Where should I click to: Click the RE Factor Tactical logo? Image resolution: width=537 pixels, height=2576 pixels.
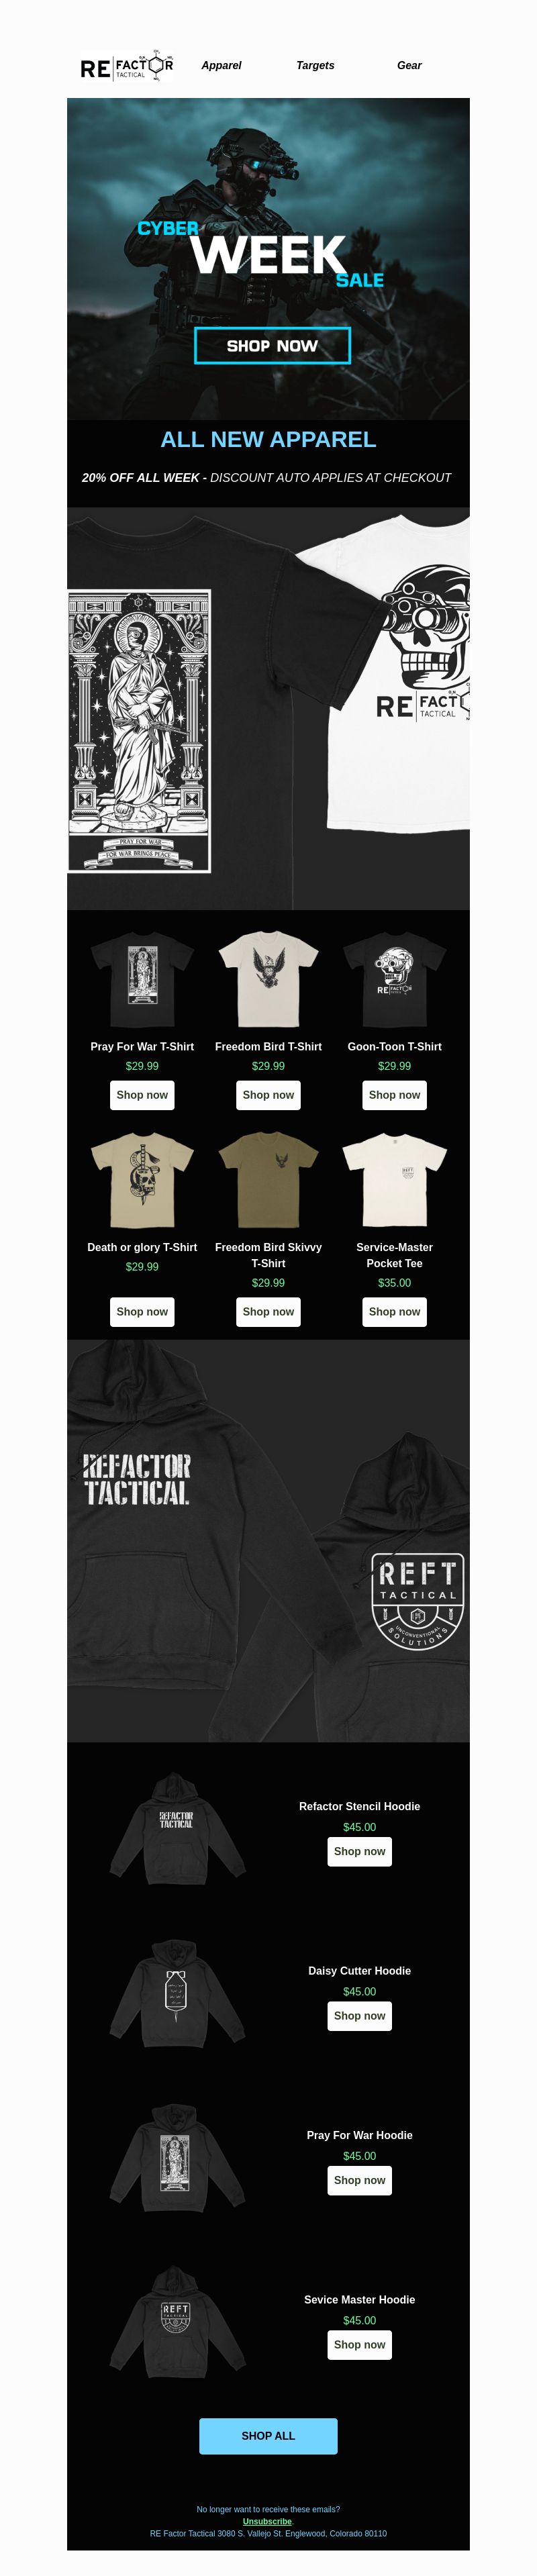[x=127, y=66]
